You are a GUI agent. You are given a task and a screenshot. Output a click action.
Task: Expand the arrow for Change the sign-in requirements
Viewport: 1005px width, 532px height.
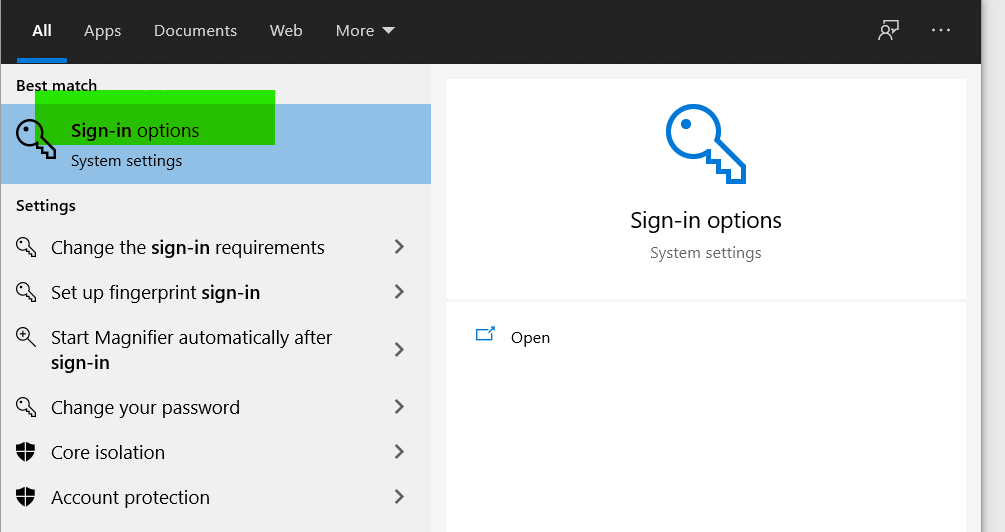pos(399,247)
